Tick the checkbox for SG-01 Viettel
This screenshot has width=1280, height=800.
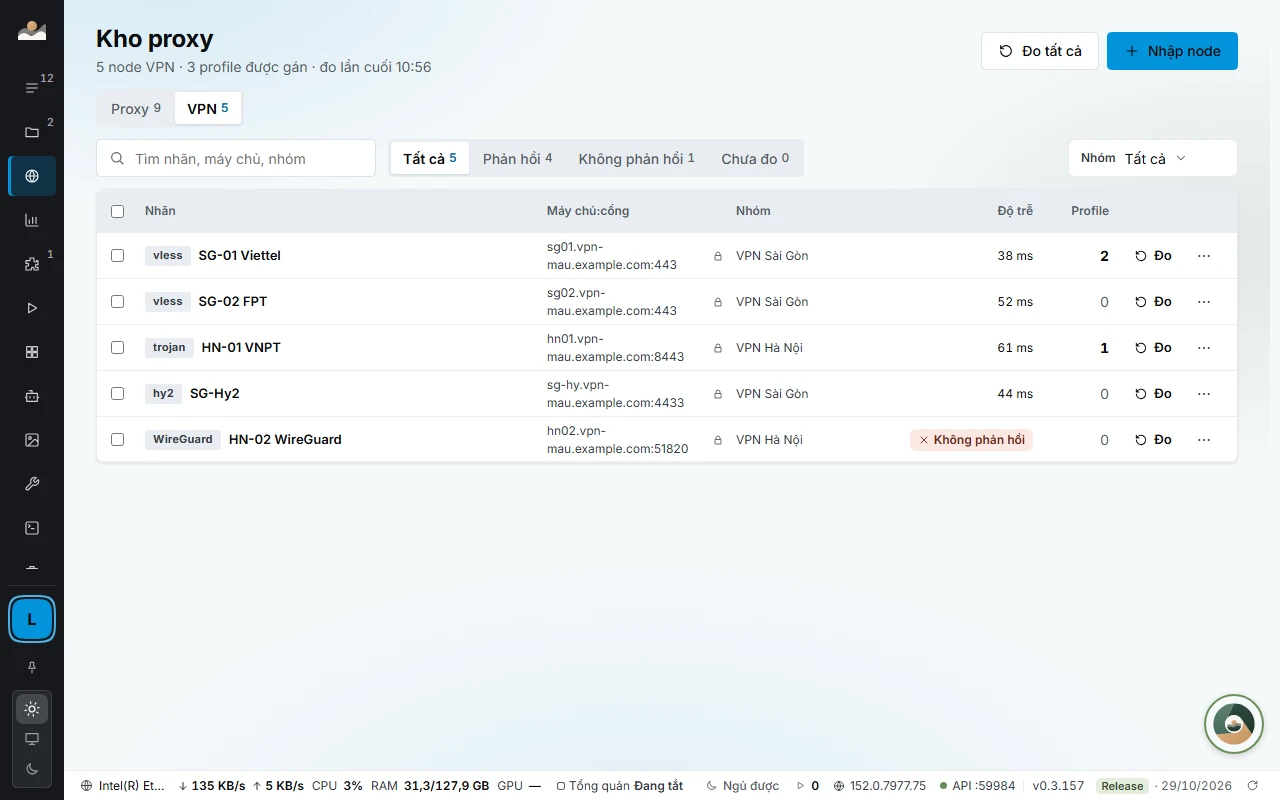(118, 256)
